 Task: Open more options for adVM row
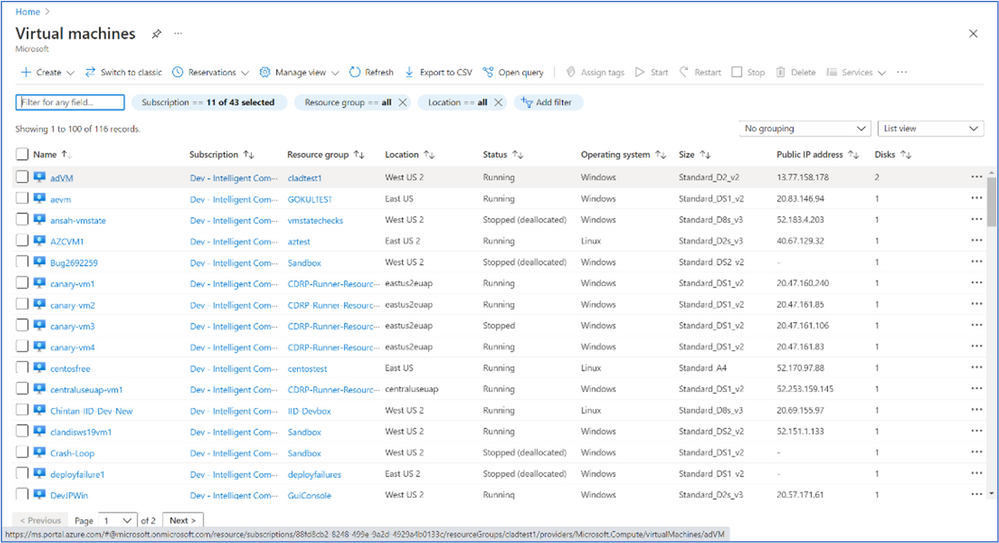click(976, 177)
